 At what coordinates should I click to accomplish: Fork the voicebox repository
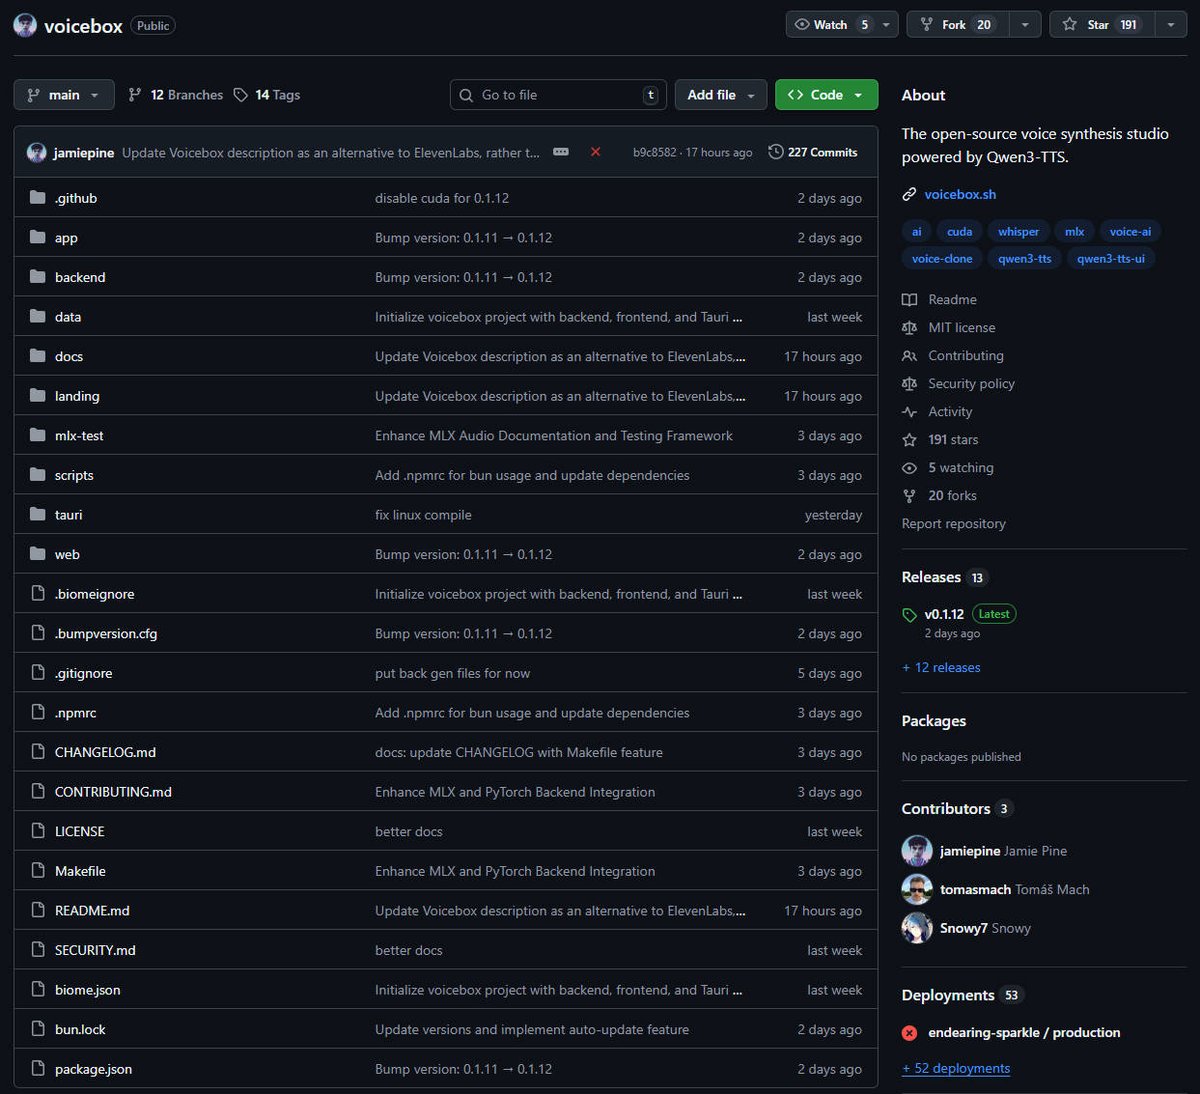957,24
